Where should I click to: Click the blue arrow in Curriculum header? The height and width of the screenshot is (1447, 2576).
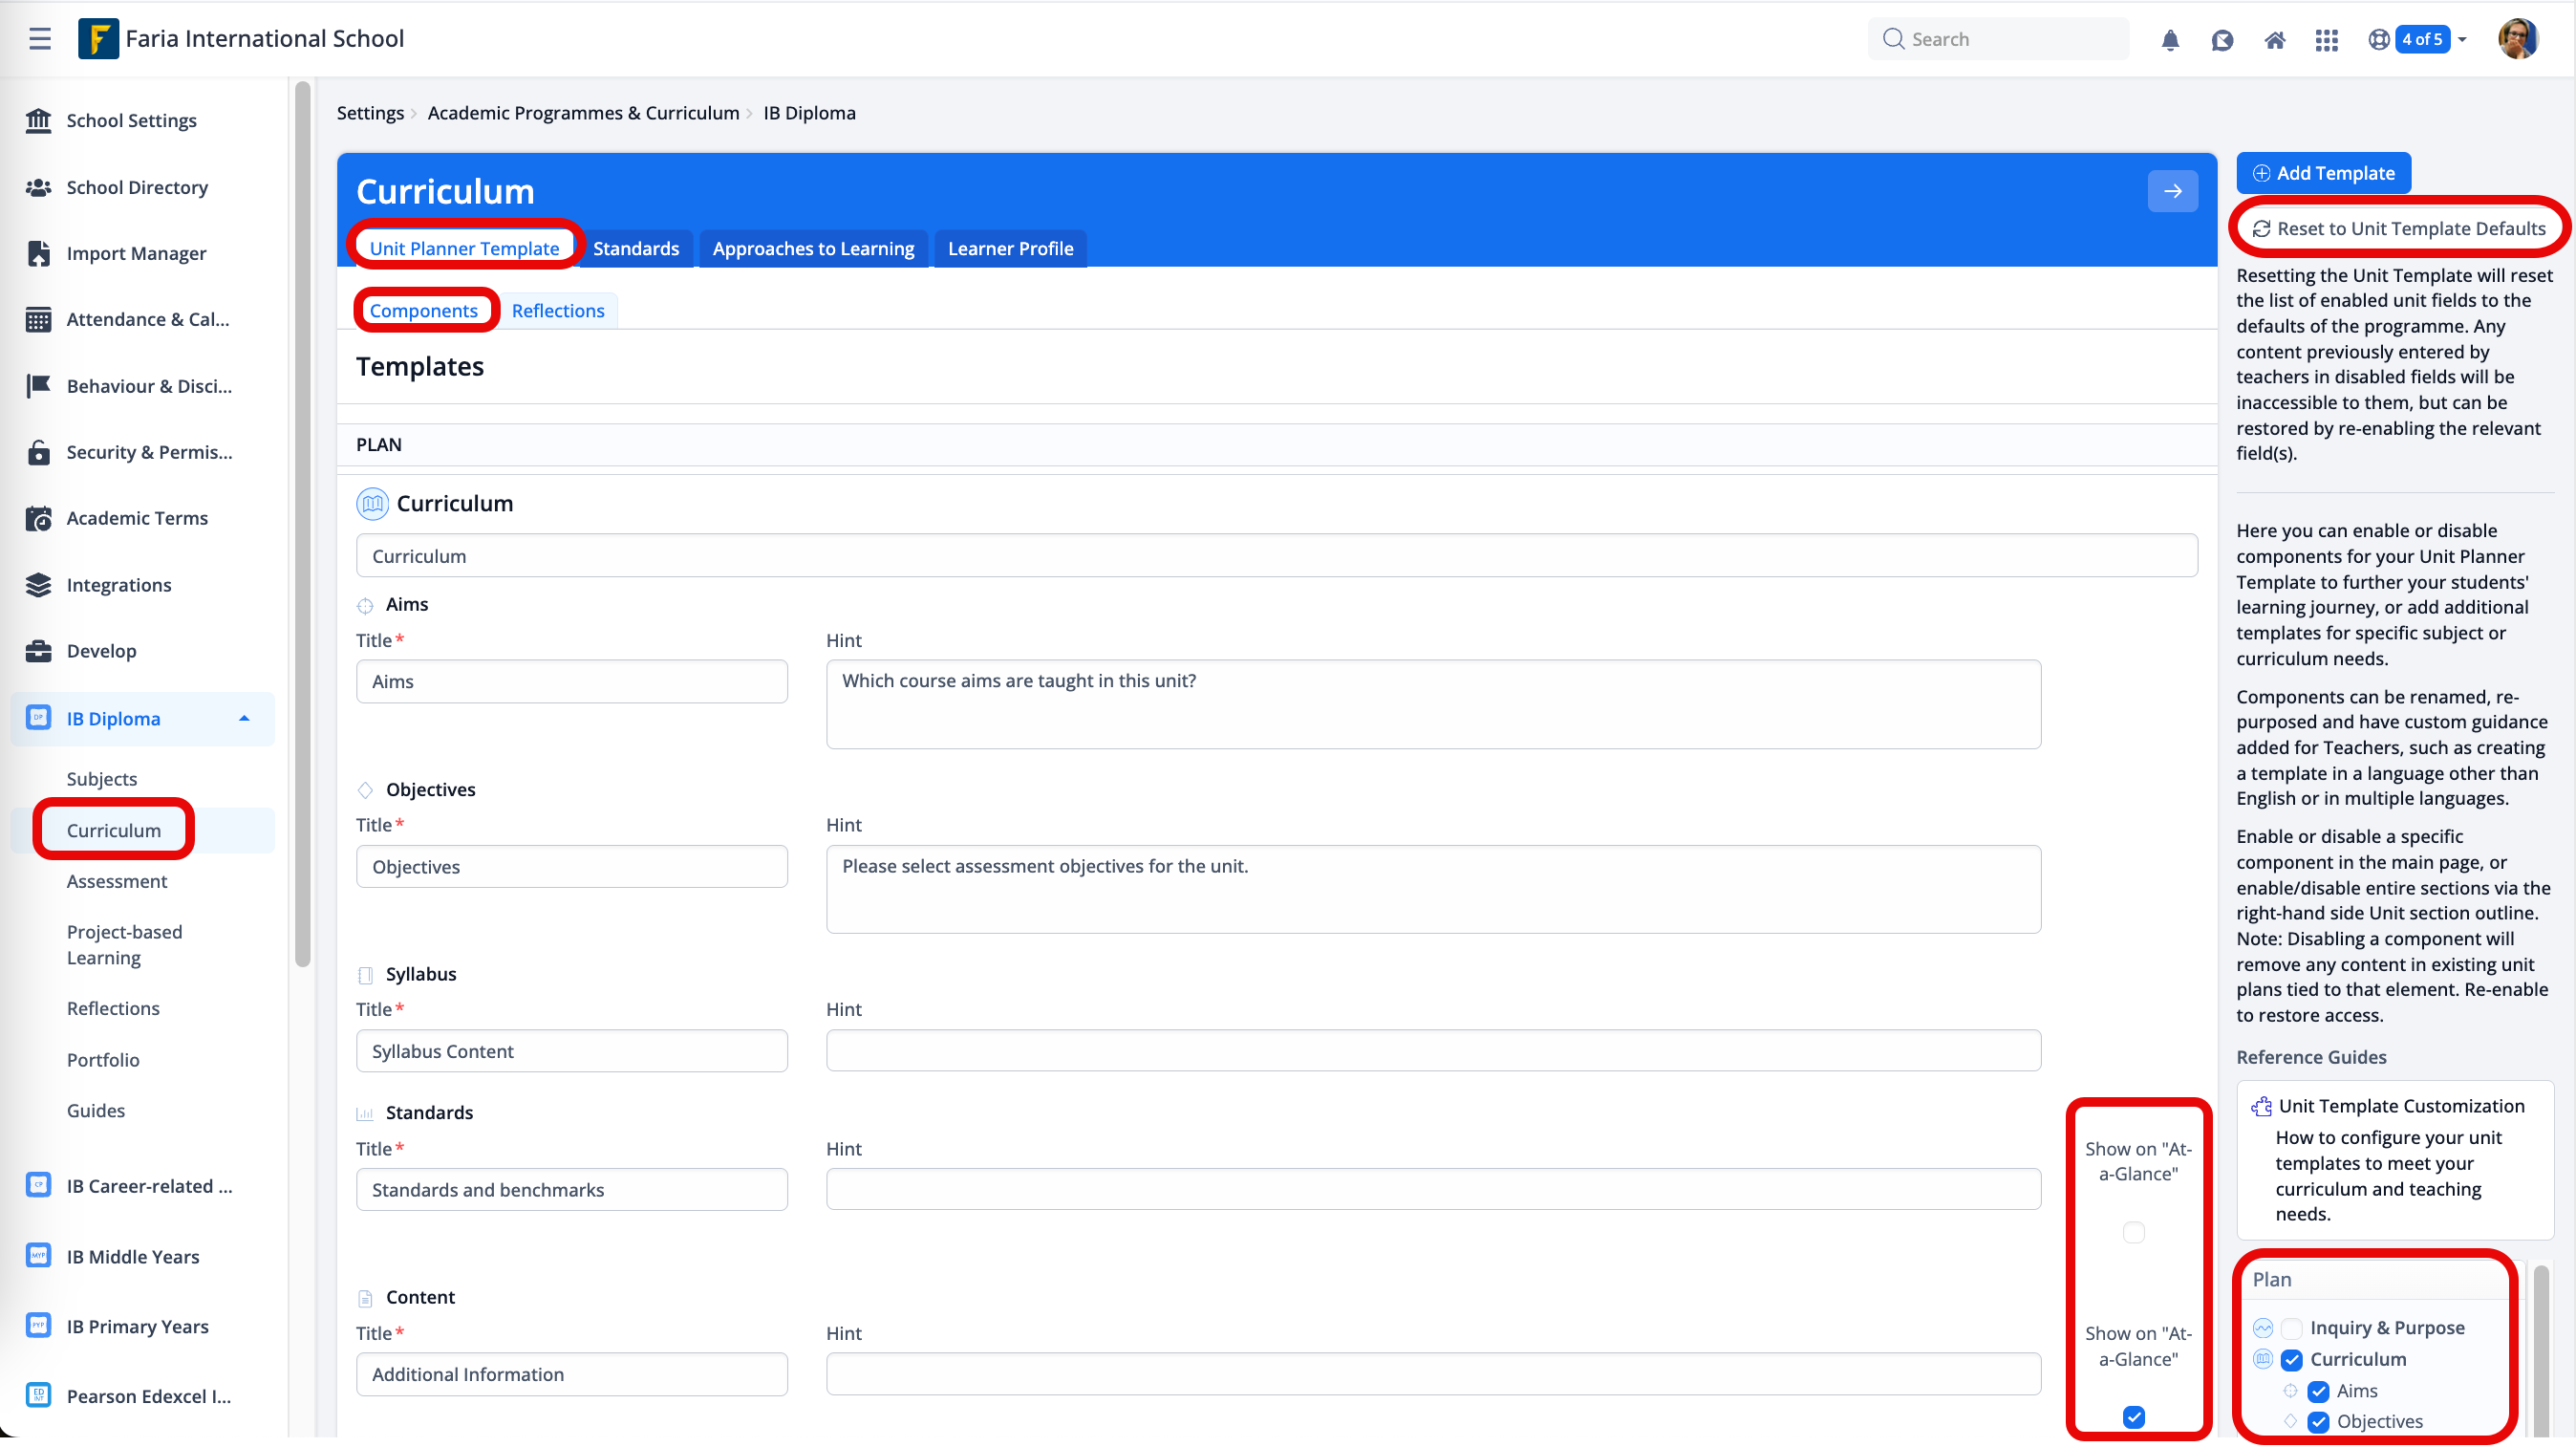tap(2172, 191)
